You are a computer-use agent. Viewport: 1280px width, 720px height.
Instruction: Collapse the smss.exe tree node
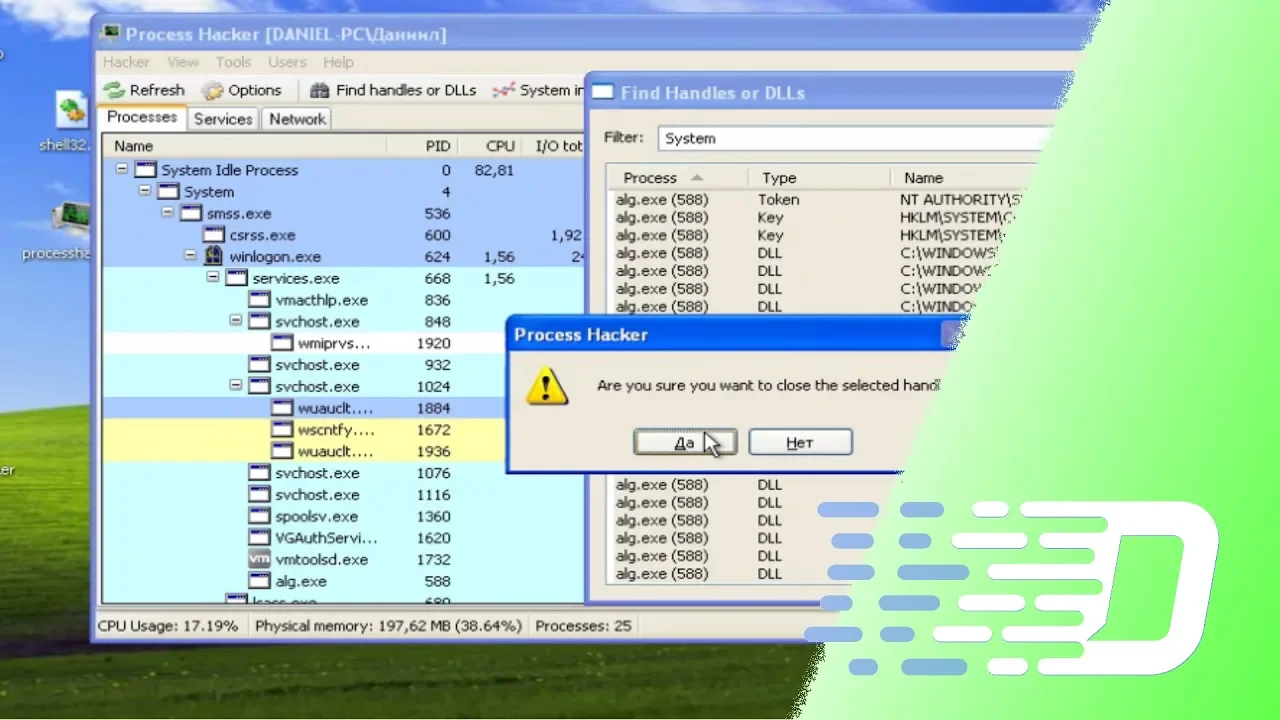coord(168,213)
